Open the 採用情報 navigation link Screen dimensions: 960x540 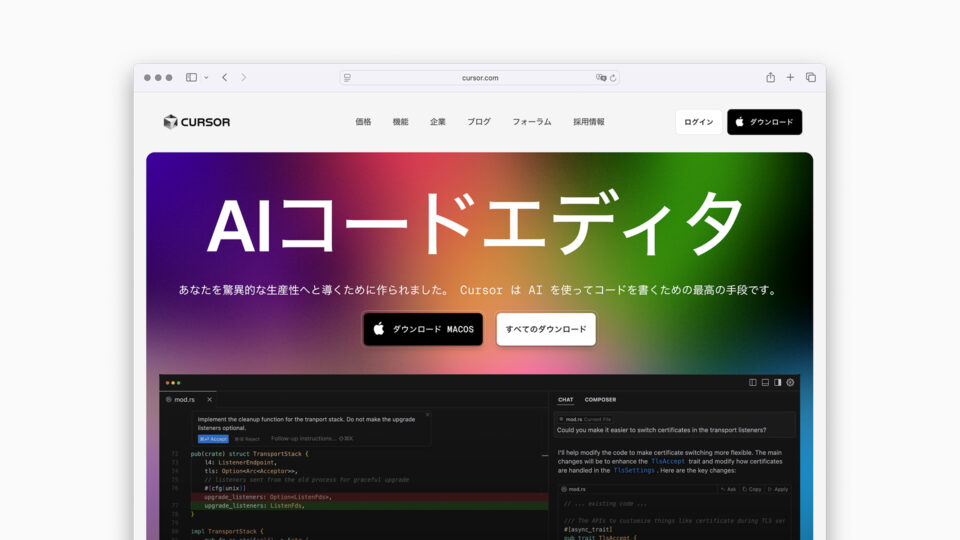coord(588,122)
